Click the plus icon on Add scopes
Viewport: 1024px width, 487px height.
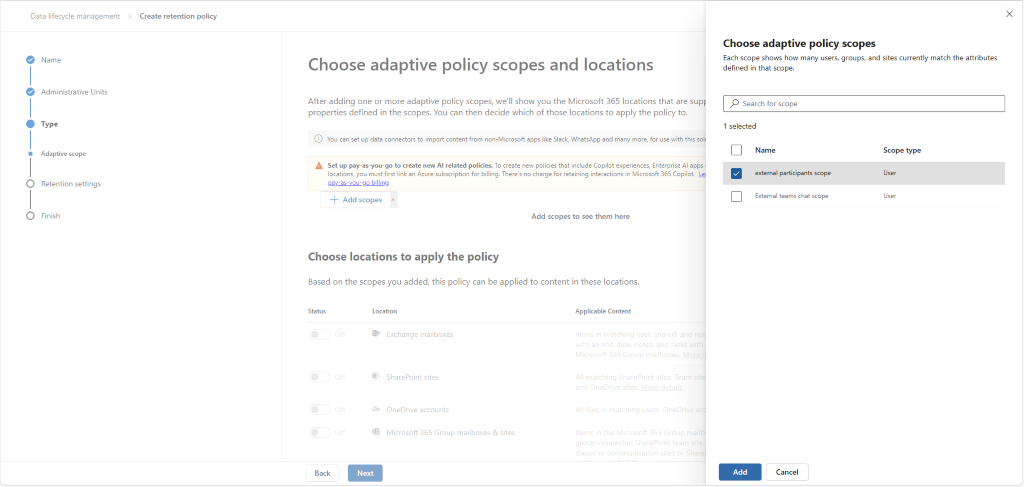[x=334, y=200]
